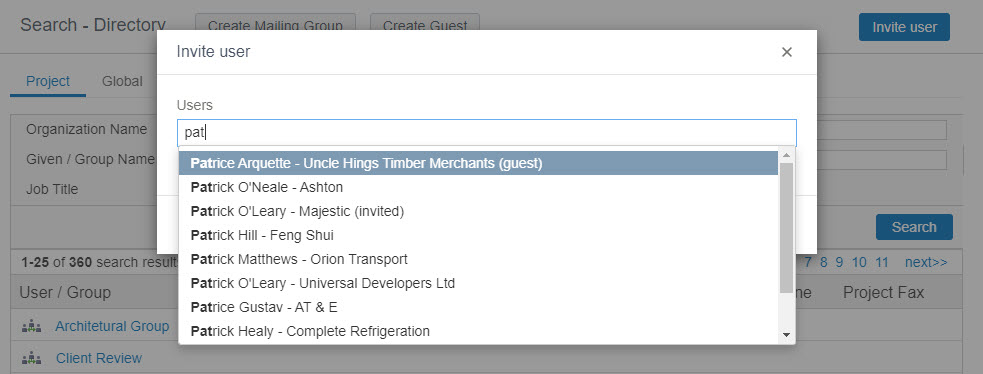The height and width of the screenshot is (374, 983).
Task: Click the suggestion list scrollbar thumb
Action: click(787, 227)
